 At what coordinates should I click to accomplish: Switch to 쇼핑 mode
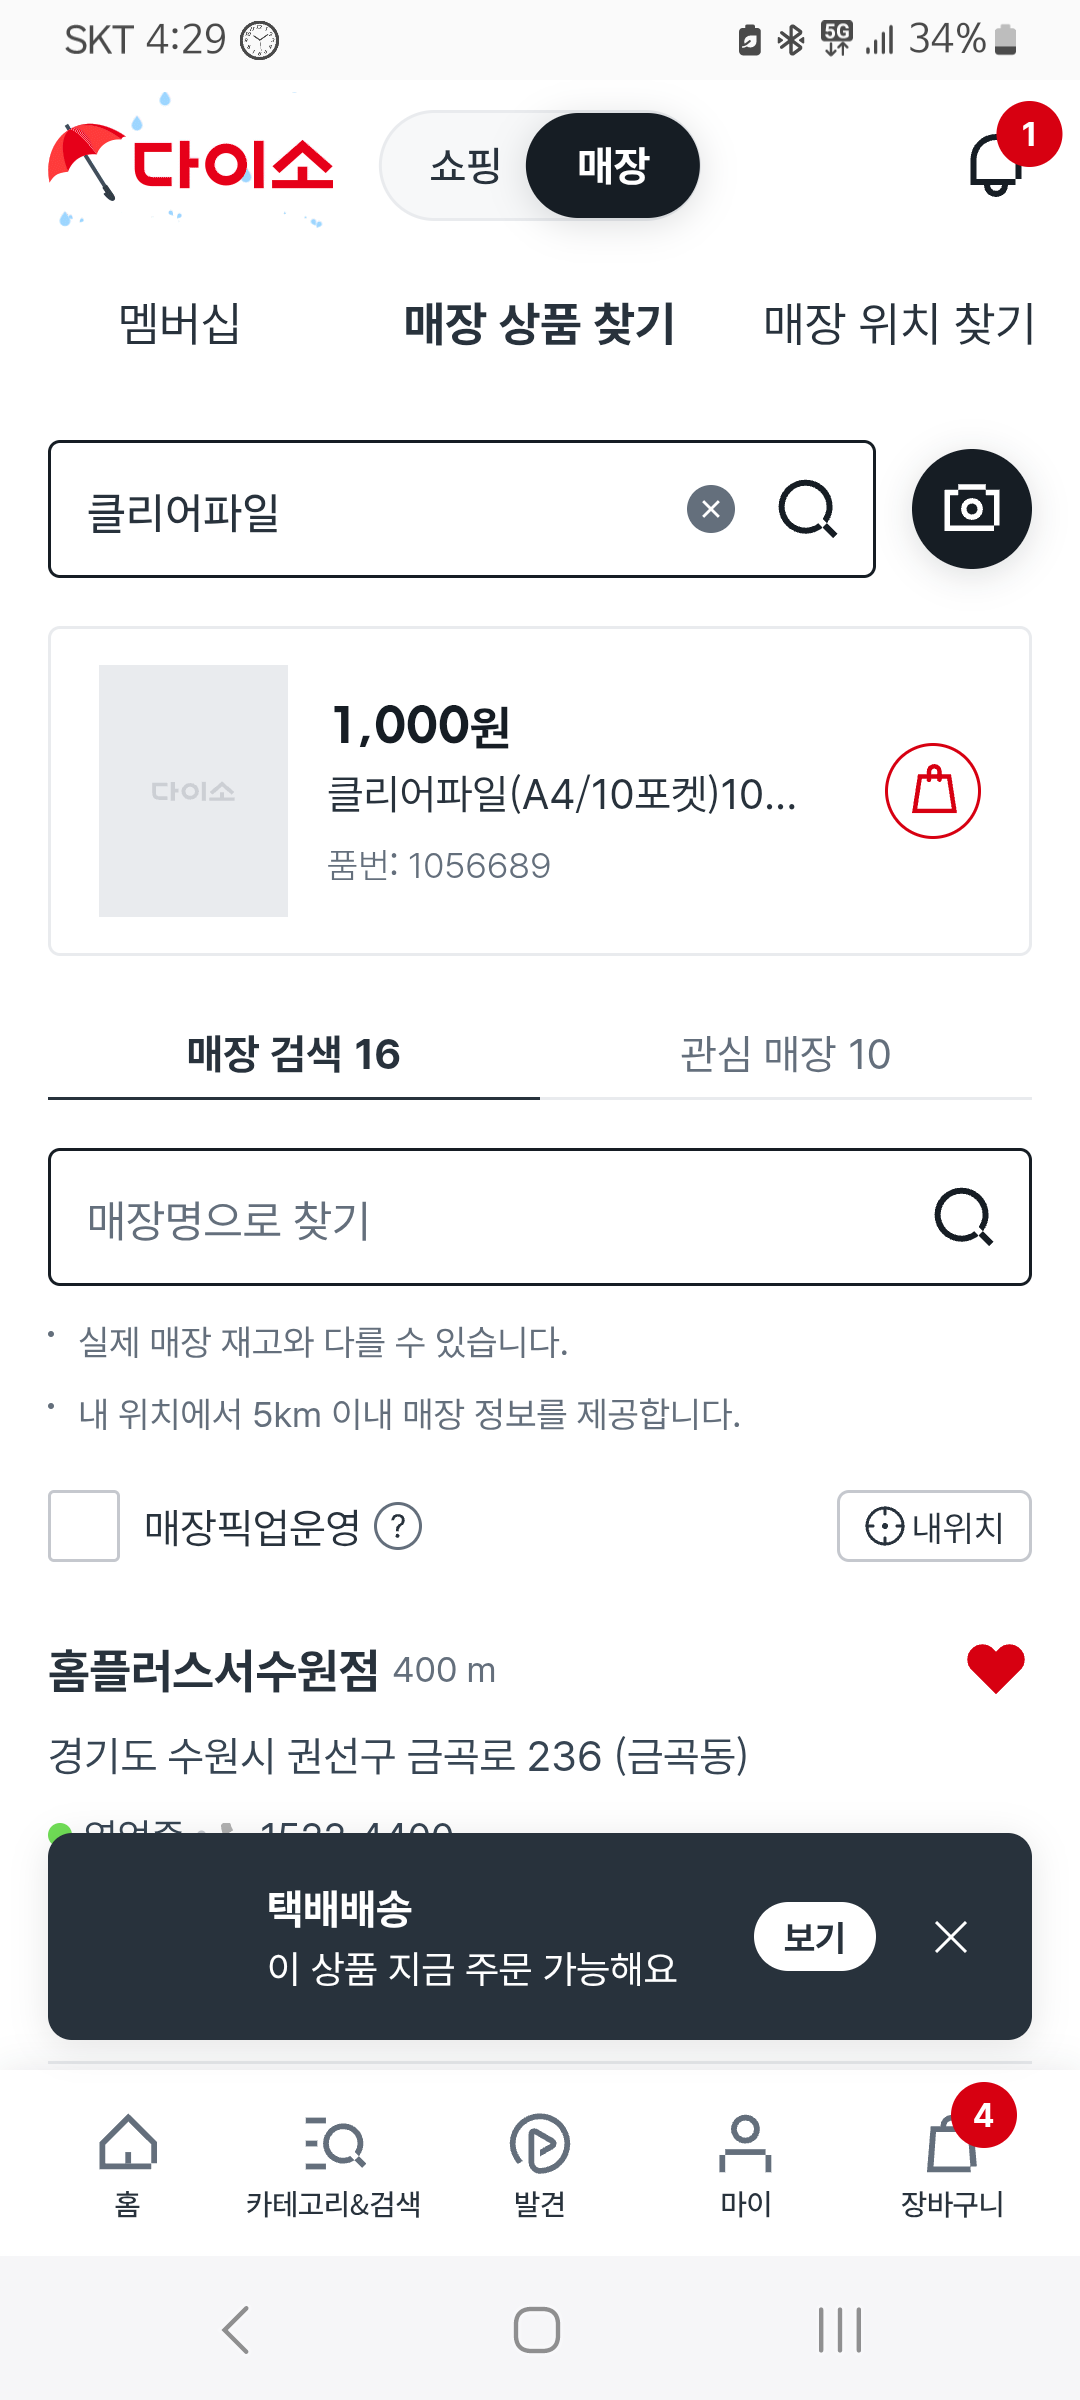(465, 166)
